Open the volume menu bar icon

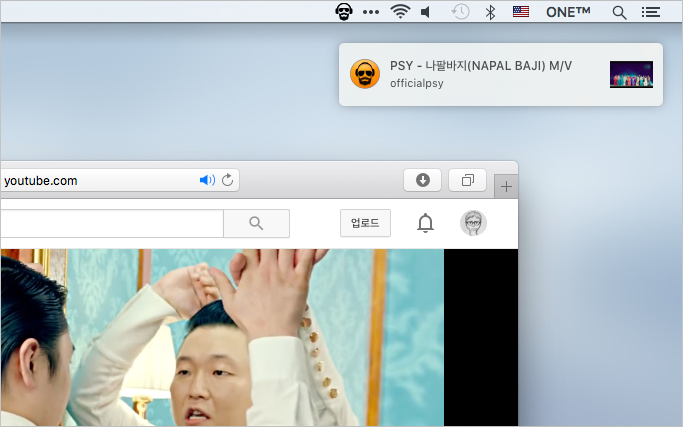[x=426, y=12]
